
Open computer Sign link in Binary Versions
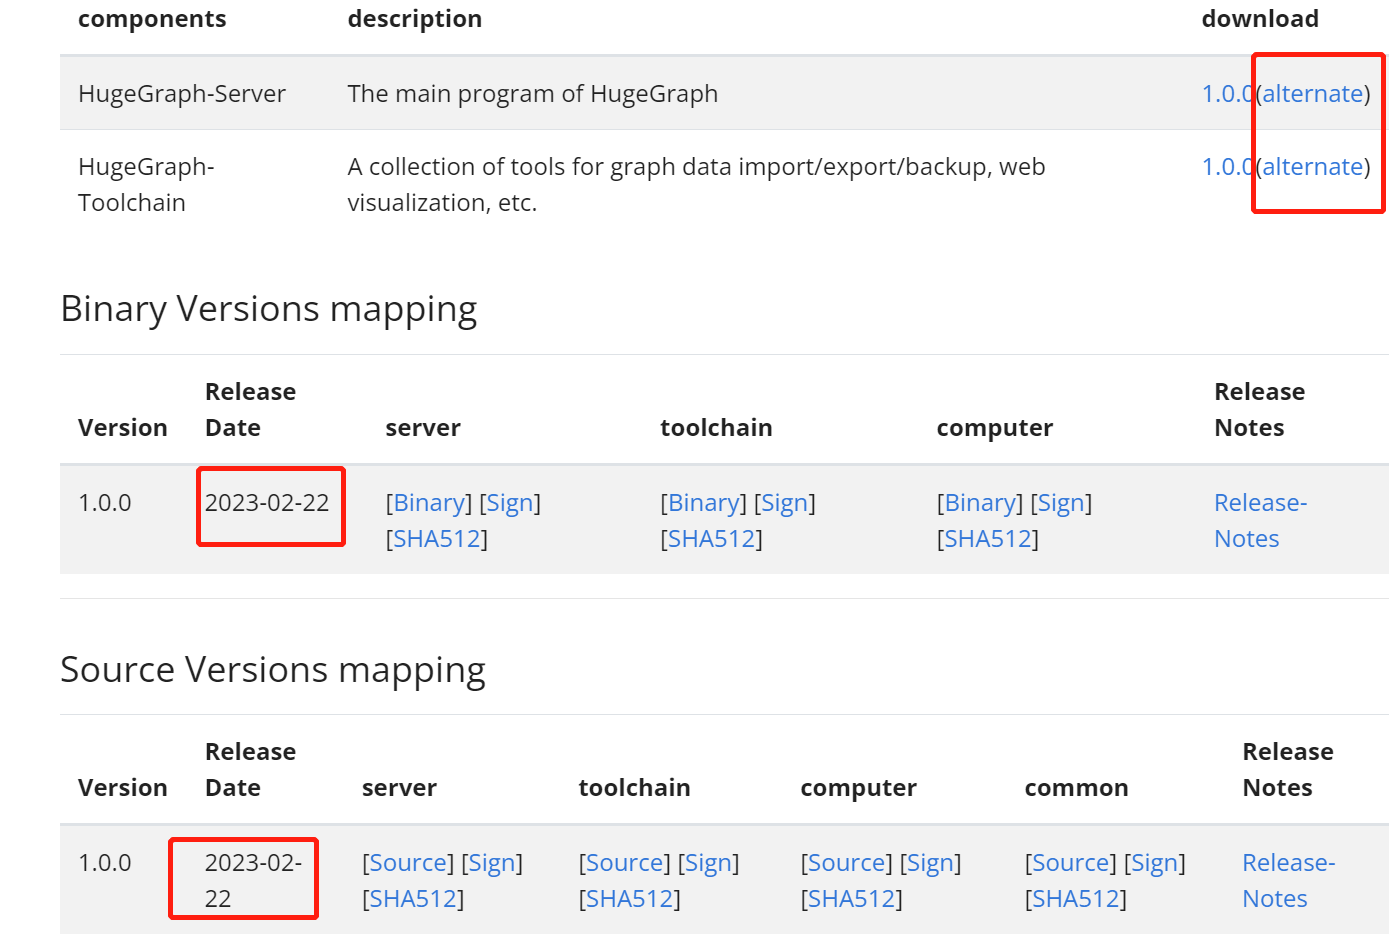(1061, 502)
